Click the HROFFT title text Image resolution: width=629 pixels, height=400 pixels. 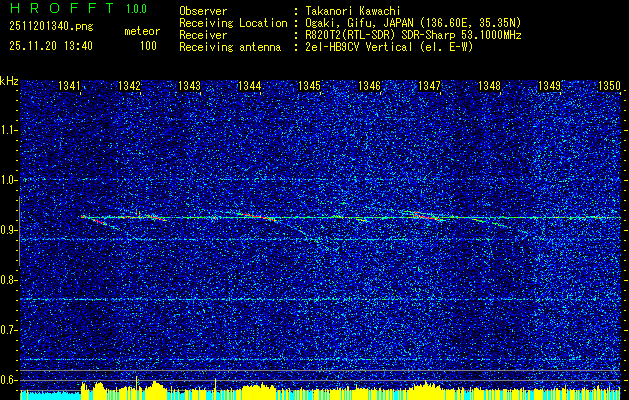coord(63,8)
